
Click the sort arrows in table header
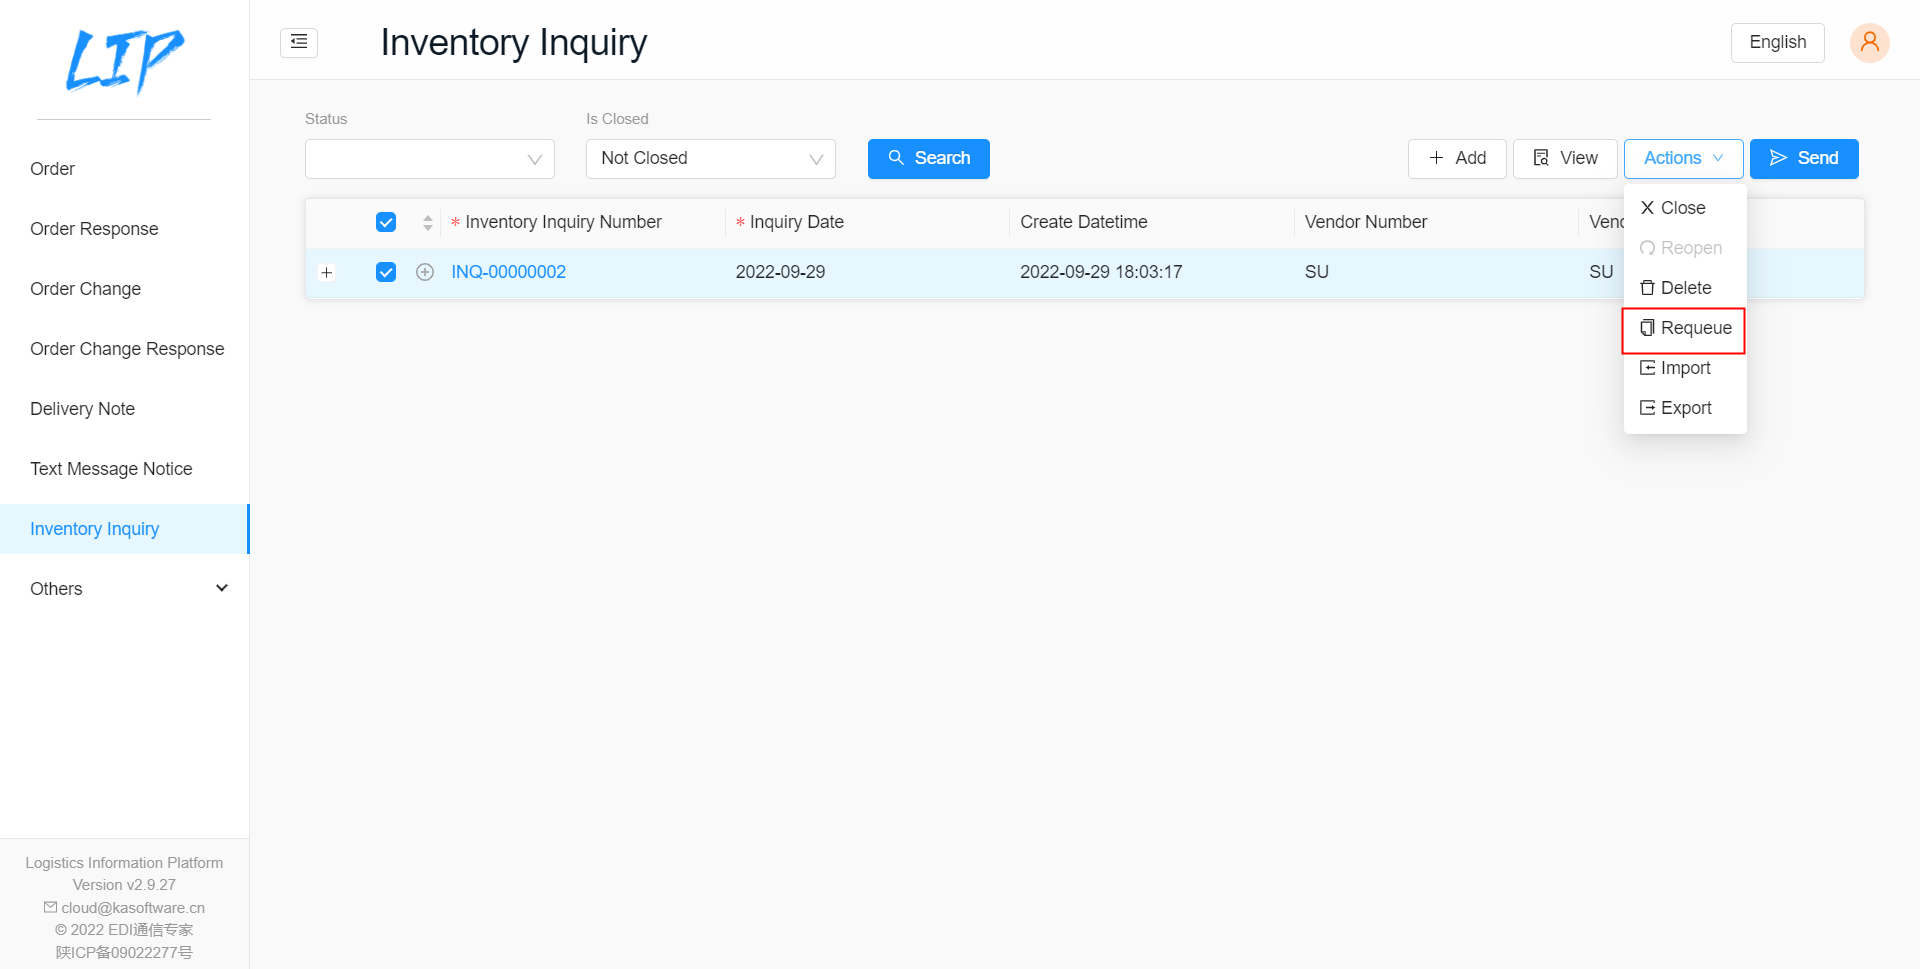(428, 222)
